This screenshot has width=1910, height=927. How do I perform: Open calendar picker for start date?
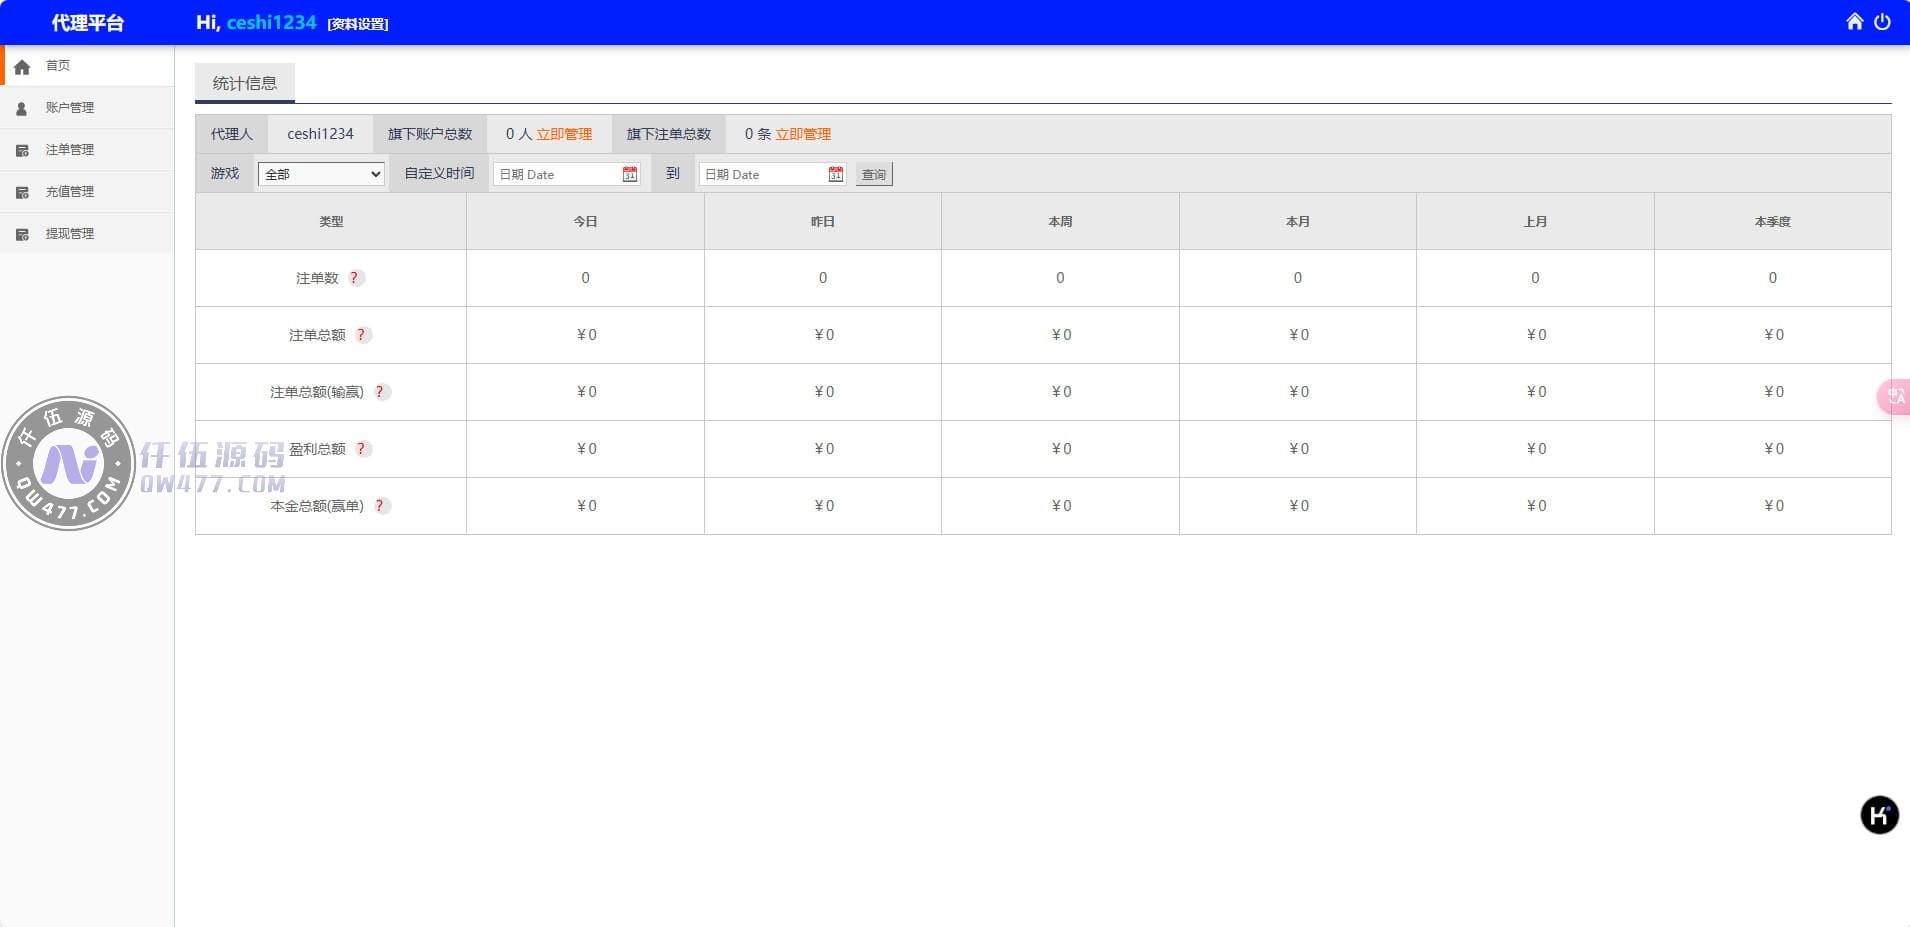[629, 174]
